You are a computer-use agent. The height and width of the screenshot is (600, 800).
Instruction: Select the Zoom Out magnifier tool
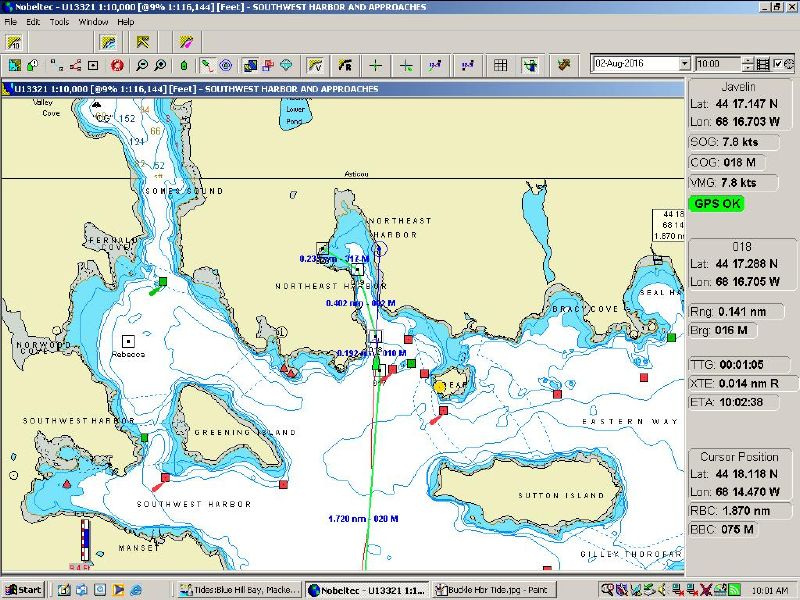click(143, 66)
